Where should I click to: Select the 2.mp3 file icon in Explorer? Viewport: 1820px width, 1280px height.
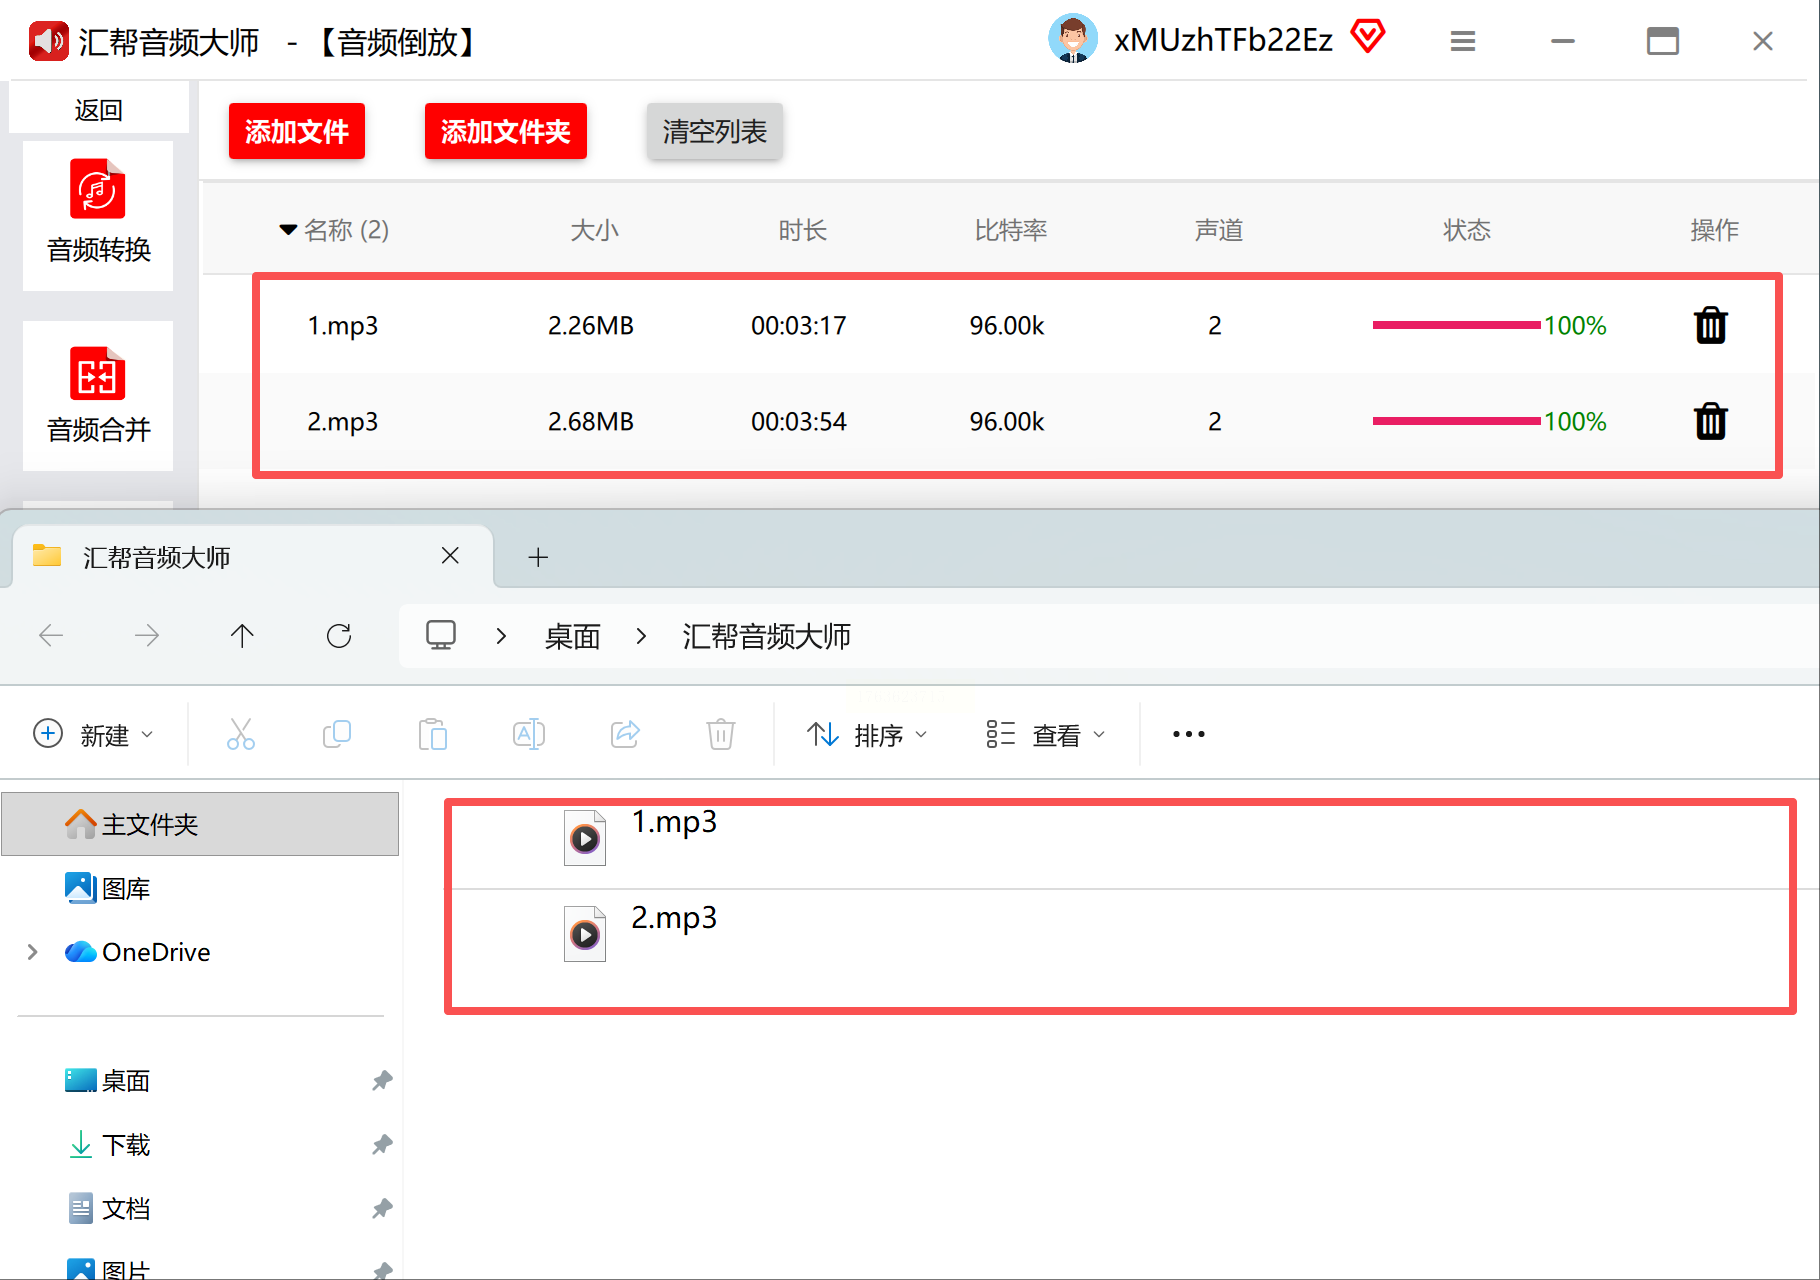pyautogui.click(x=585, y=934)
